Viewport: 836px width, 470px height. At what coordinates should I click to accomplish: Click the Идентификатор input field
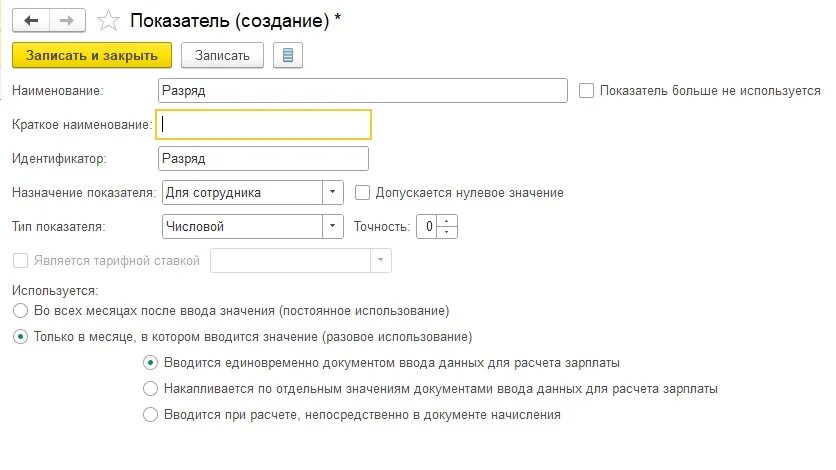click(x=263, y=158)
